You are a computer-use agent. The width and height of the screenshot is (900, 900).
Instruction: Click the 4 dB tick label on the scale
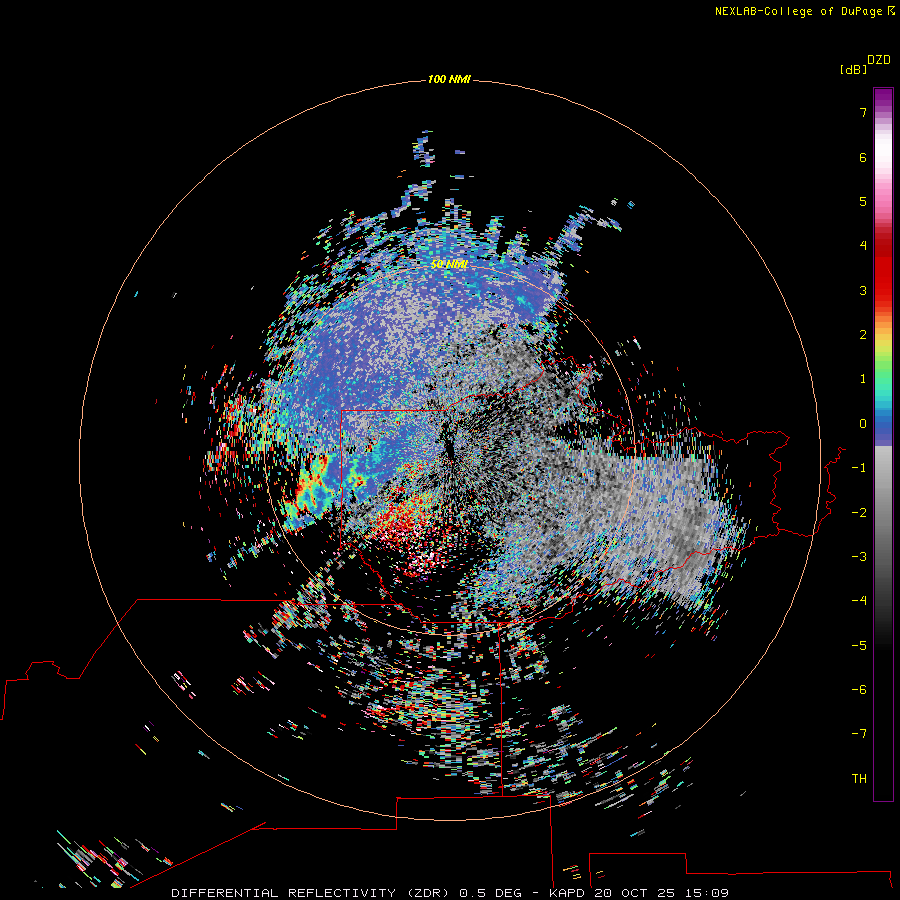(863, 246)
